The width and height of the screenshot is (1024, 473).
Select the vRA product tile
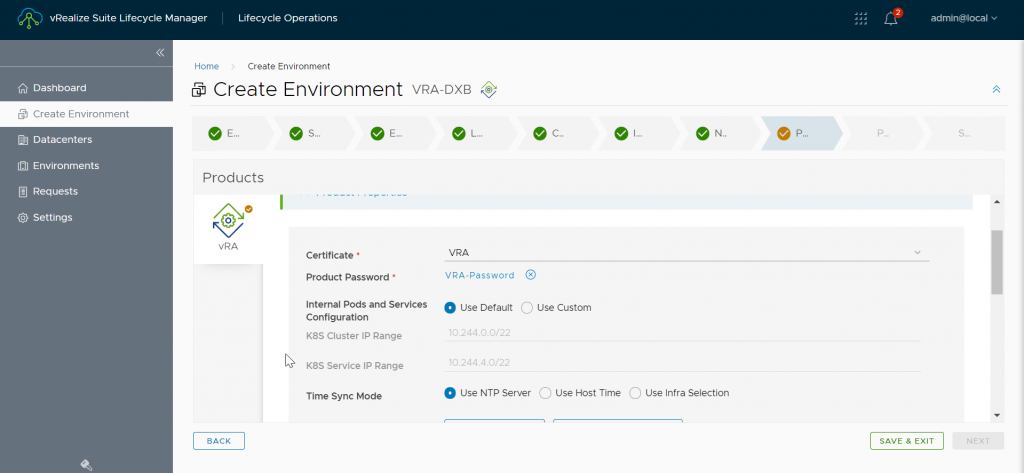229,229
